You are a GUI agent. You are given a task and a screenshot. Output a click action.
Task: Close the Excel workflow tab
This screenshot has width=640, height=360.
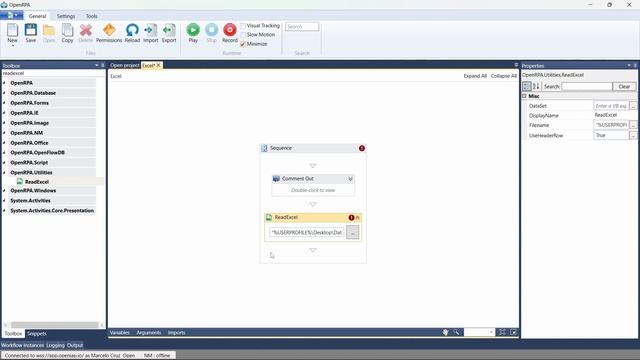[158, 65]
